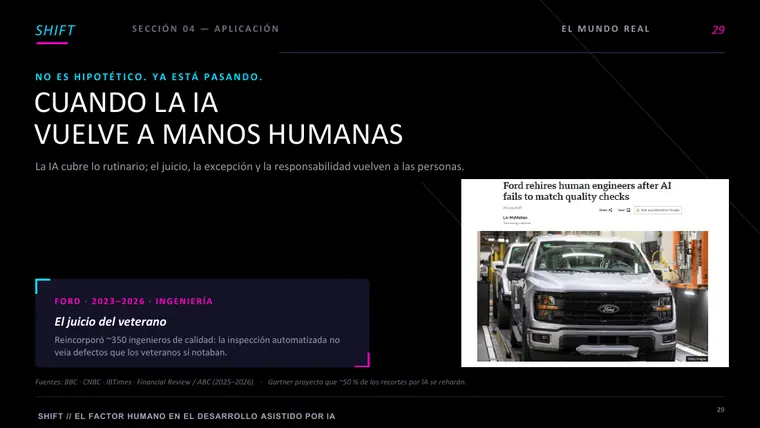Click the Ford emblem on the truck grille
Screen dimensions: 760x428
(x=608, y=309)
